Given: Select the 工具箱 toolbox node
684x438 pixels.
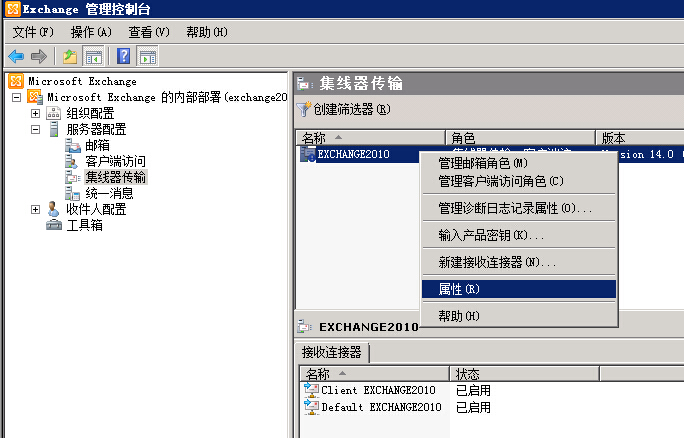Looking at the screenshot, I should coord(84,225).
